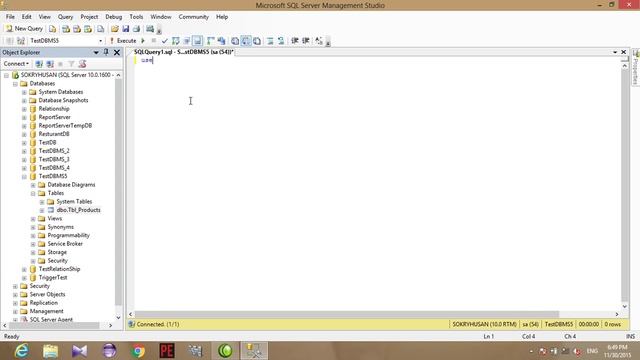Screen dimensions: 640x360
Task: Click the Change Connection icon beside database box
Action: (x=21, y=41)
